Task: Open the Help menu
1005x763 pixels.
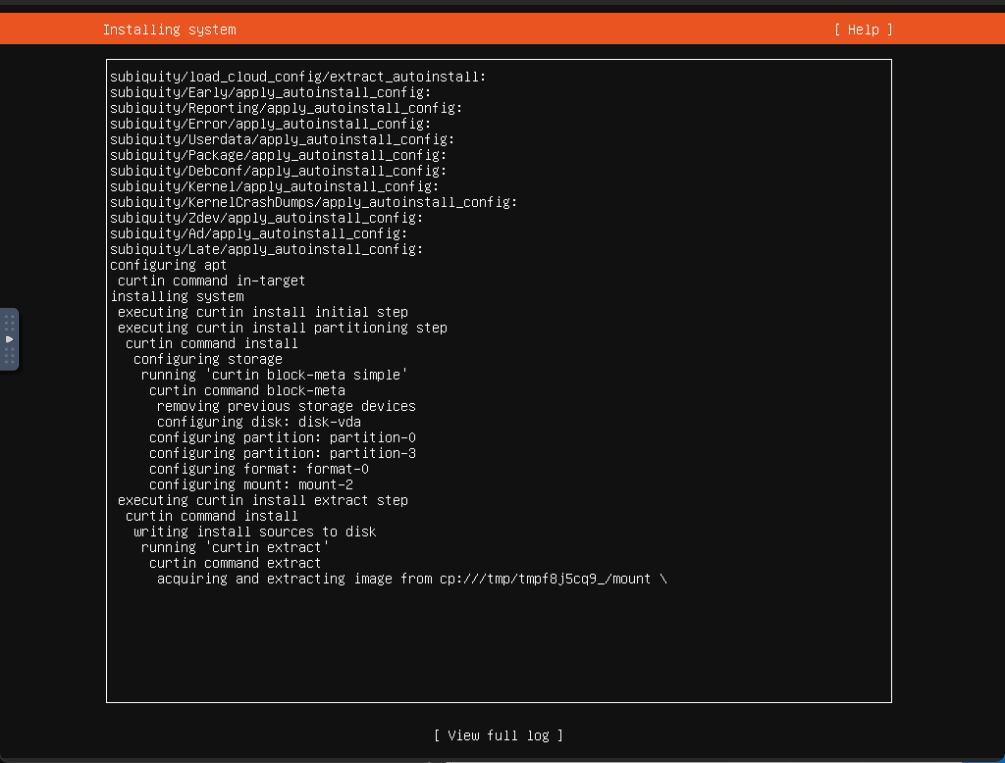Action: (862, 30)
